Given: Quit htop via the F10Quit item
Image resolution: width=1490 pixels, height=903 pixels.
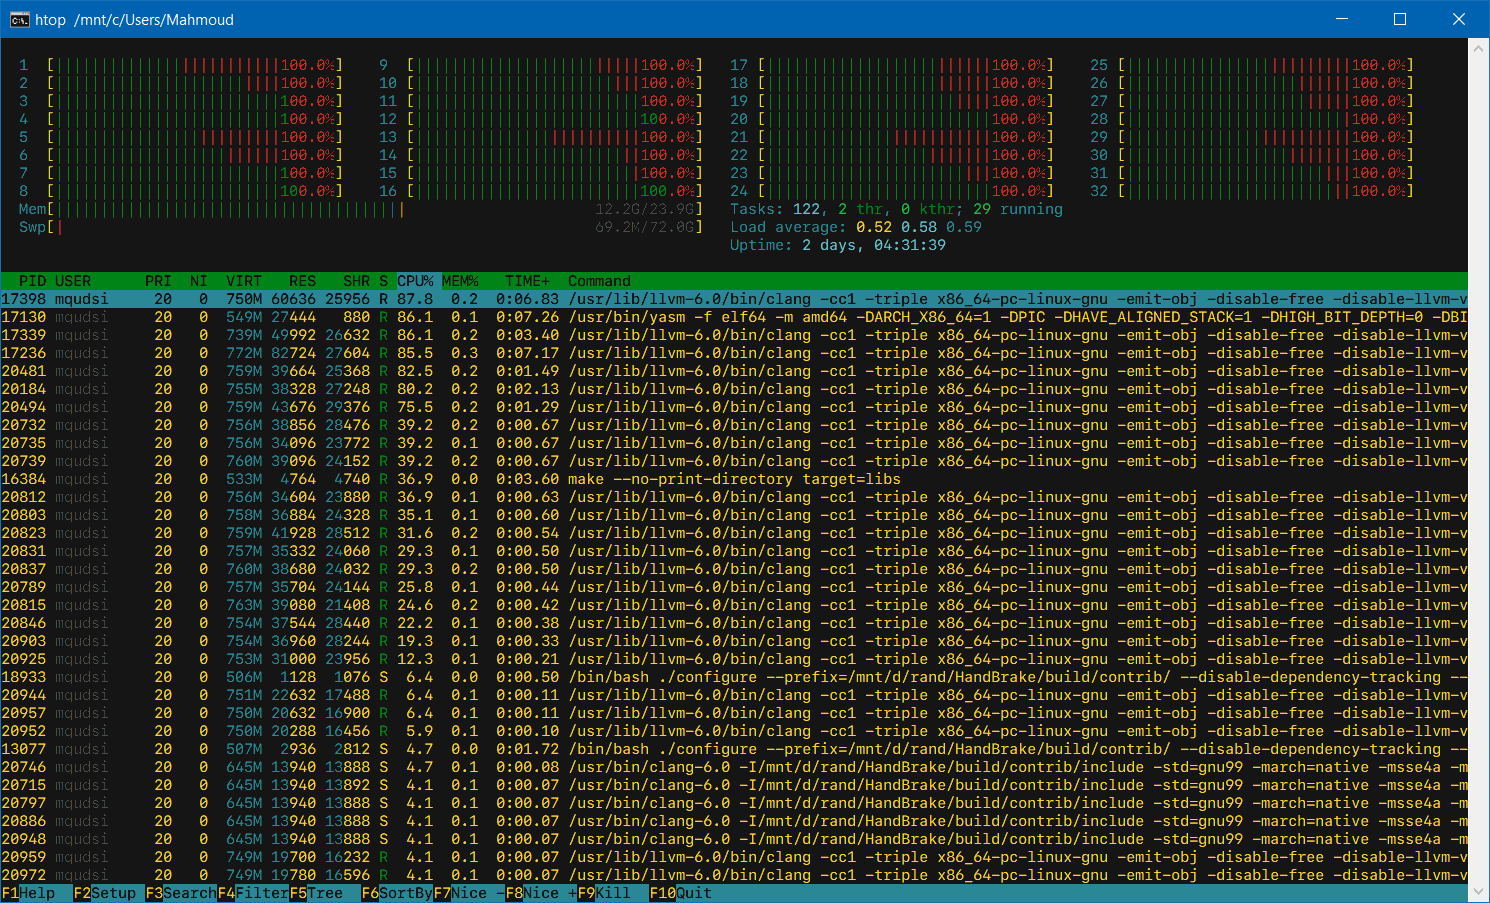Looking at the screenshot, I should (678, 893).
